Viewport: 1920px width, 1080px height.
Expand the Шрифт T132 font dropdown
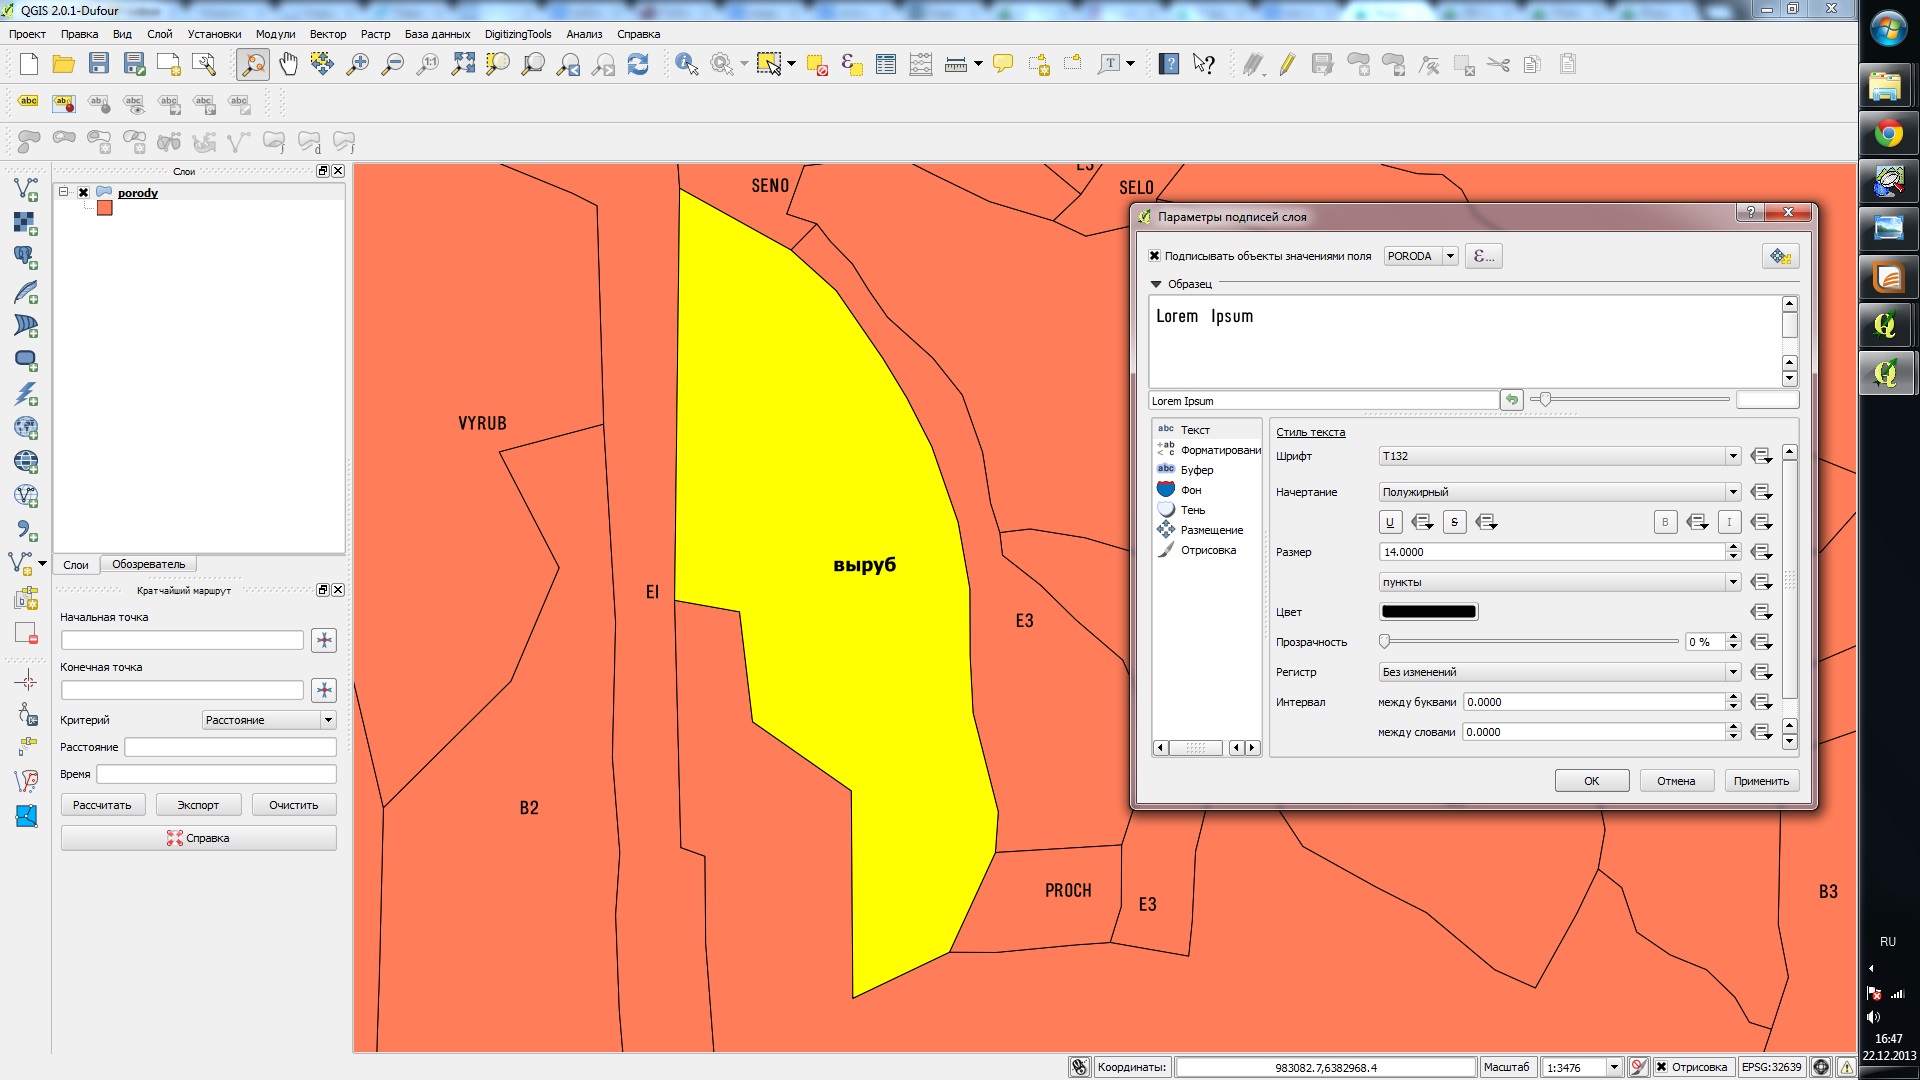click(x=1733, y=456)
